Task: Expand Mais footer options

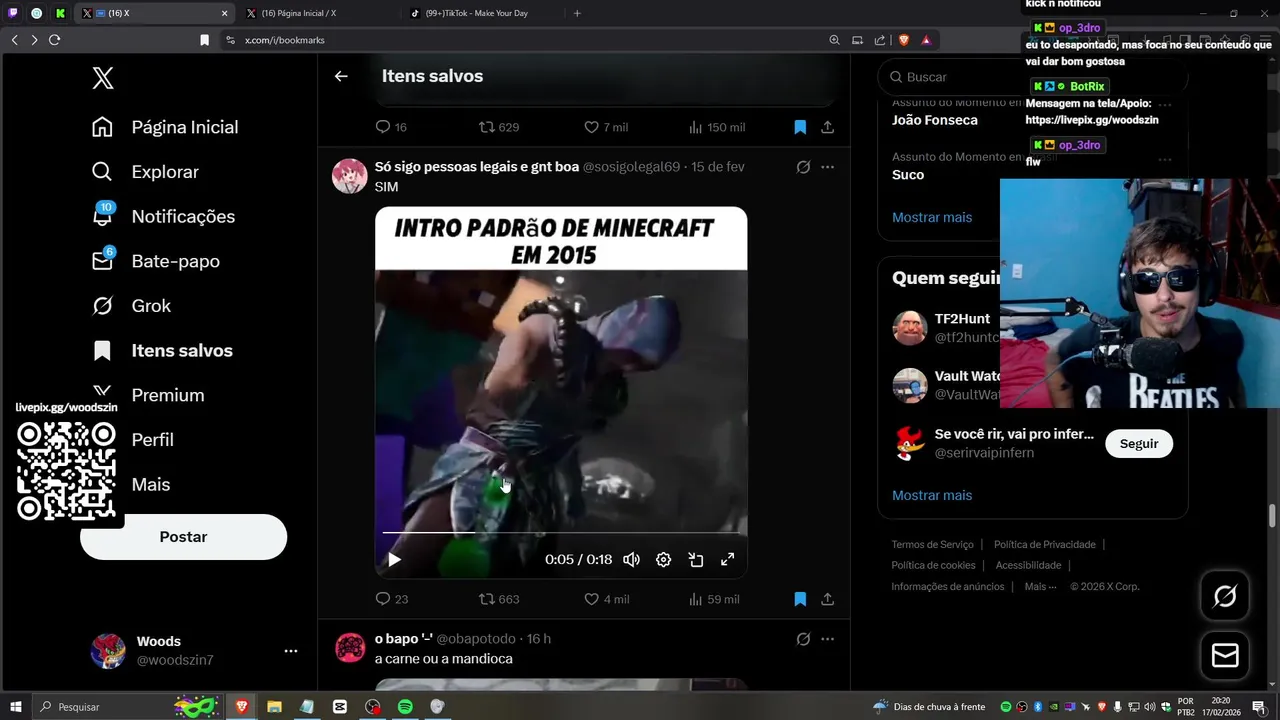Action: [1040, 587]
